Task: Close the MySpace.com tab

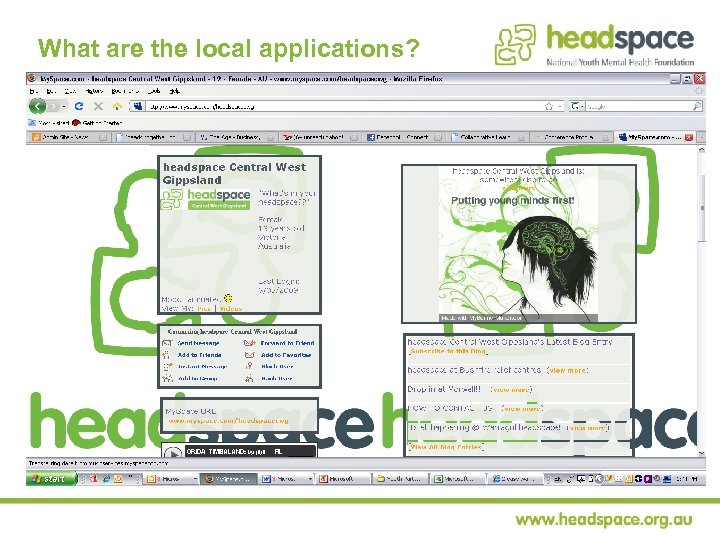Action: [x=689, y=137]
